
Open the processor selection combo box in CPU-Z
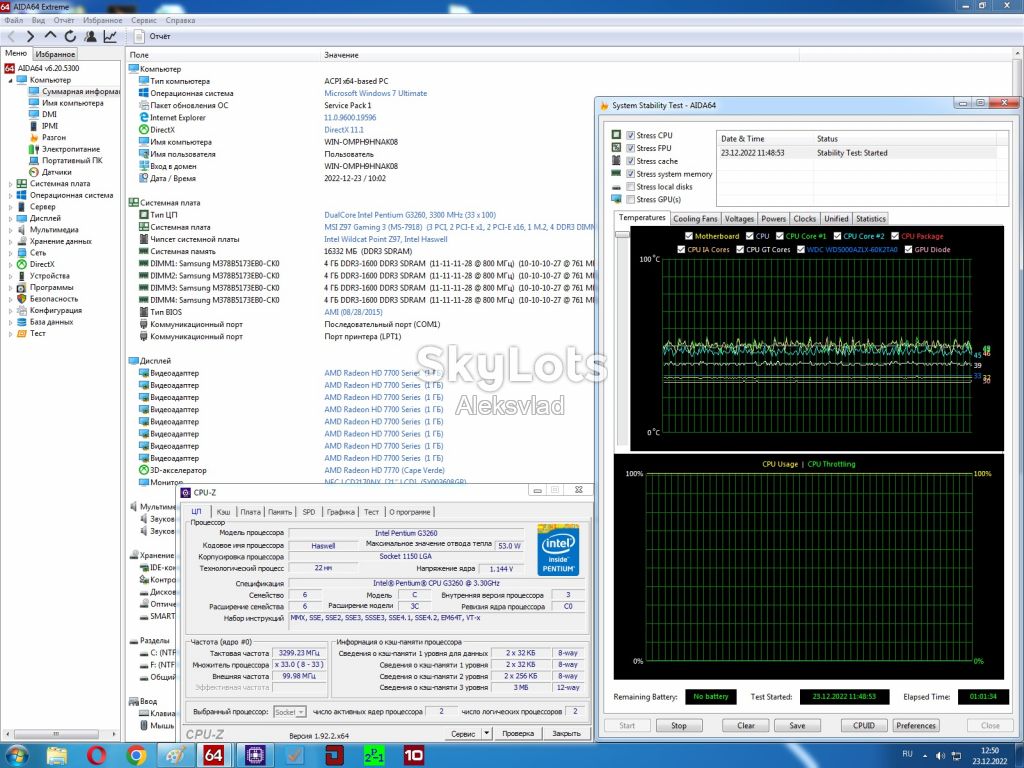(x=289, y=712)
